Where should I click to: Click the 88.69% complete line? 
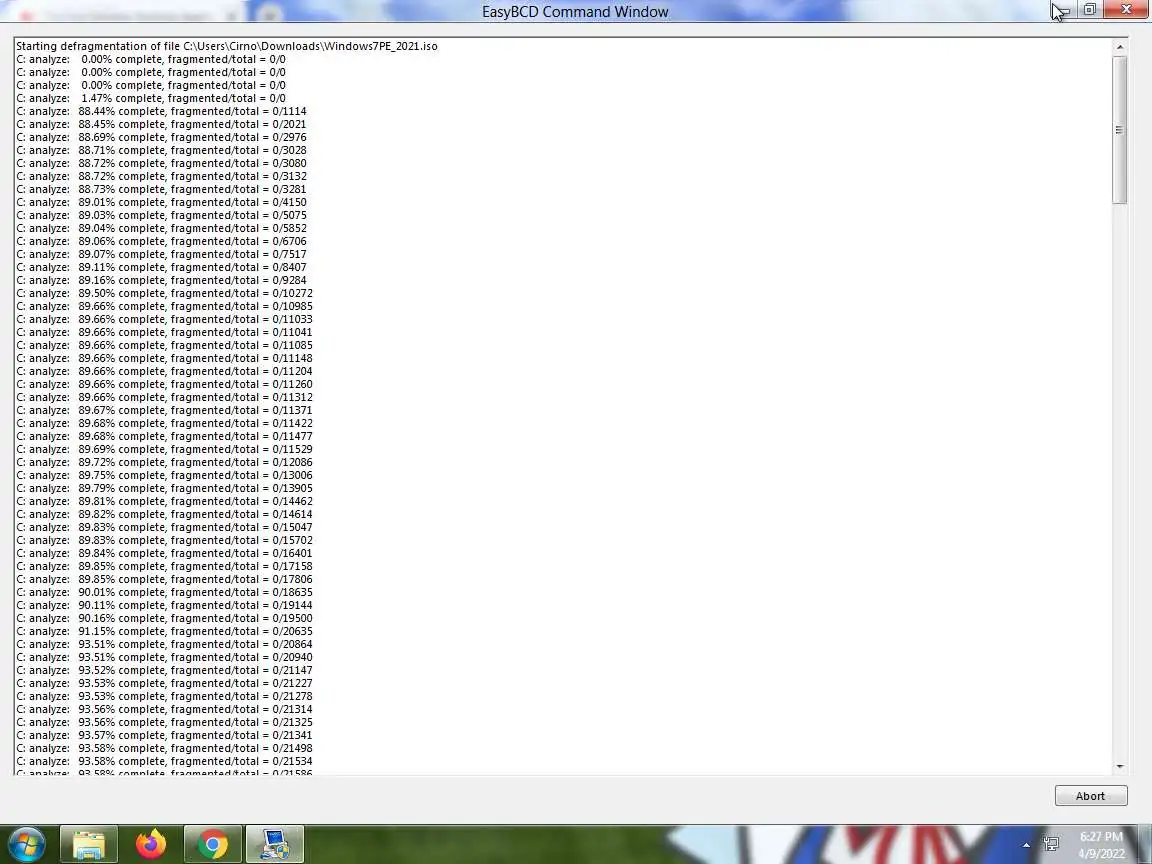click(162, 137)
